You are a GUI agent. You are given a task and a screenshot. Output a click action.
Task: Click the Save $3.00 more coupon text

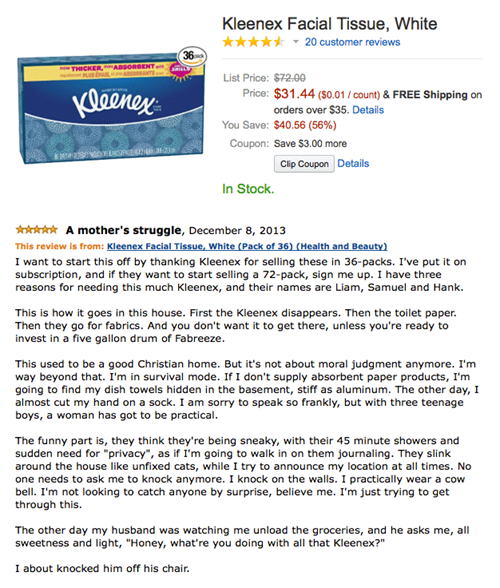(310, 144)
